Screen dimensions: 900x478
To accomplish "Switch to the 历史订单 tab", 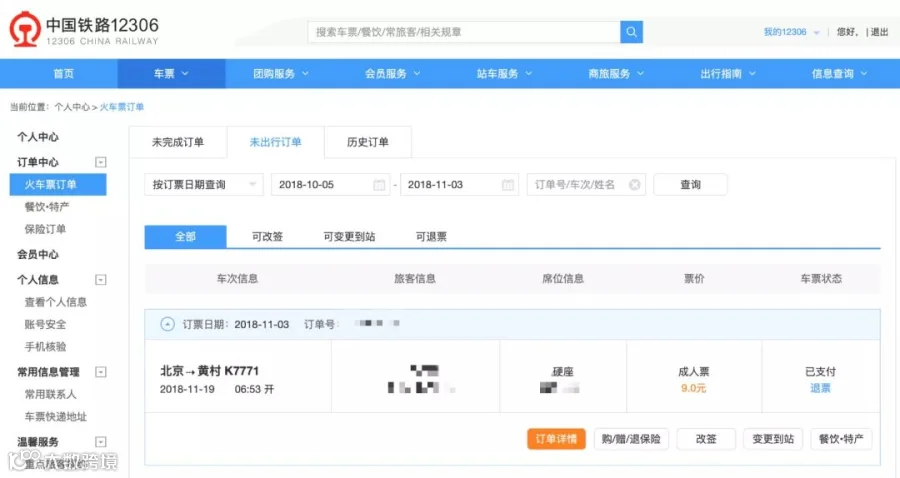I will [x=368, y=142].
